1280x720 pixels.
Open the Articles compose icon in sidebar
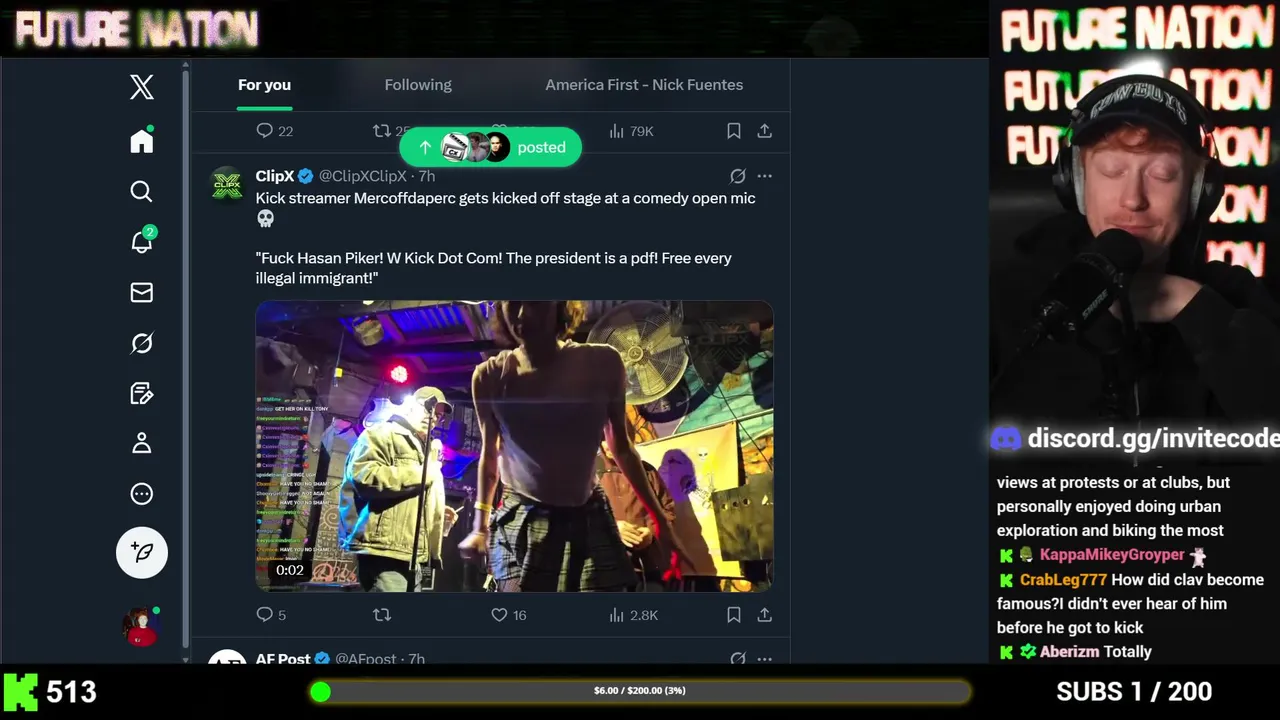pyautogui.click(x=142, y=393)
